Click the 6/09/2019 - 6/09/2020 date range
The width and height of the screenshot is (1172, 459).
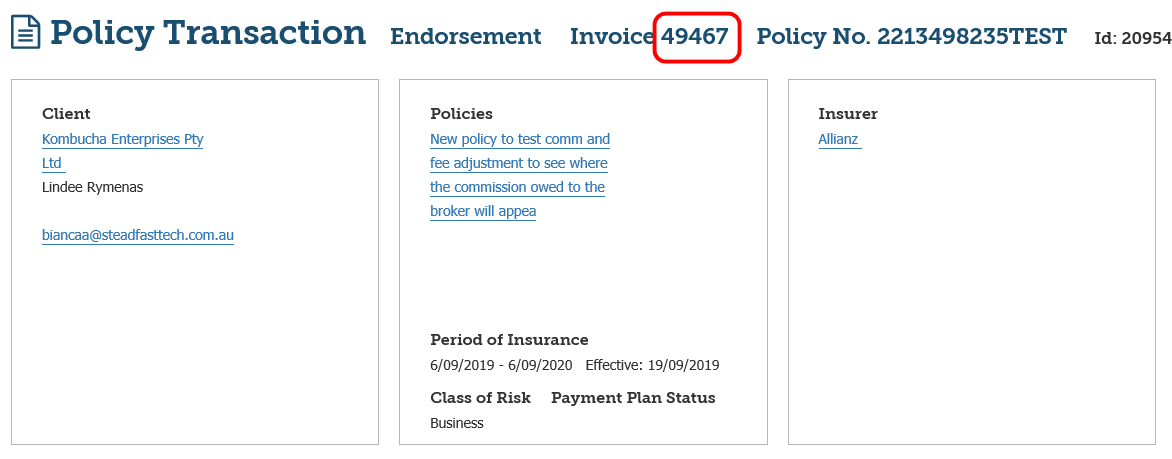501,365
